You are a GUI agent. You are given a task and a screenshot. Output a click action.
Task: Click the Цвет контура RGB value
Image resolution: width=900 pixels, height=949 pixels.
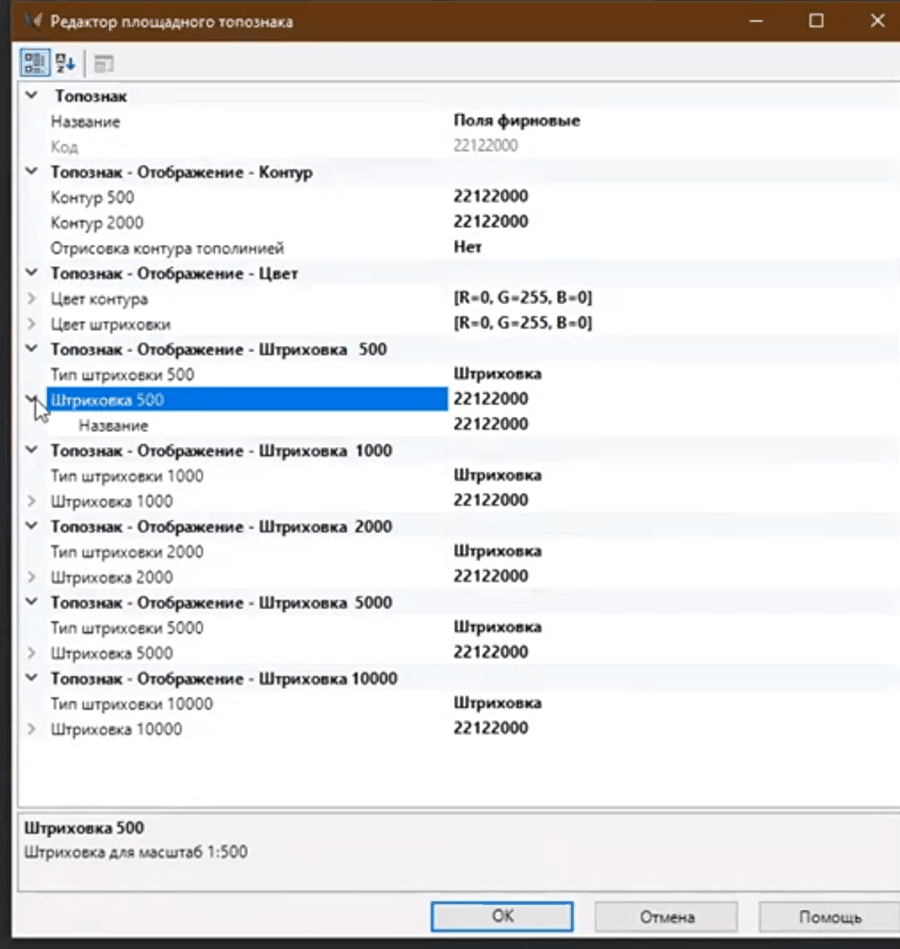(524, 298)
